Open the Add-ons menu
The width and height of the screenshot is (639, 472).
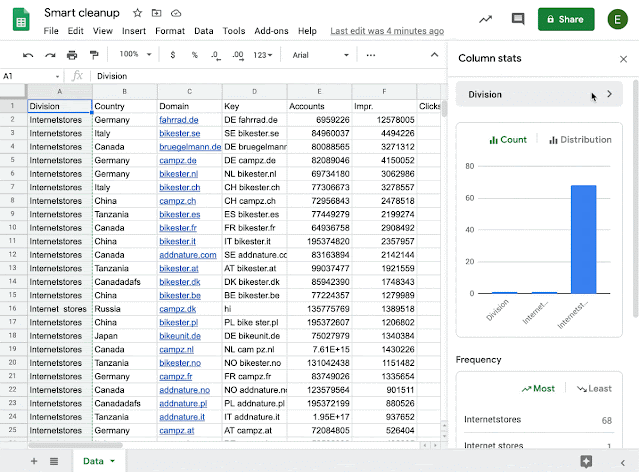click(x=271, y=31)
